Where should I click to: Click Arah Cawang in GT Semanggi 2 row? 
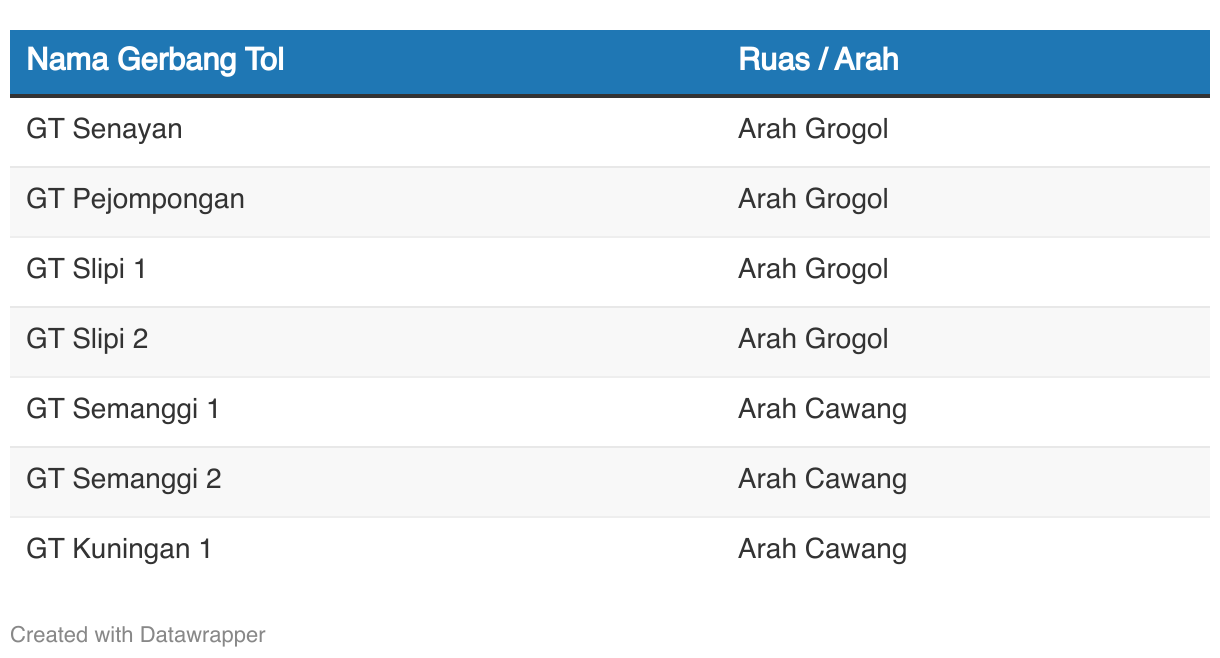[822, 480]
